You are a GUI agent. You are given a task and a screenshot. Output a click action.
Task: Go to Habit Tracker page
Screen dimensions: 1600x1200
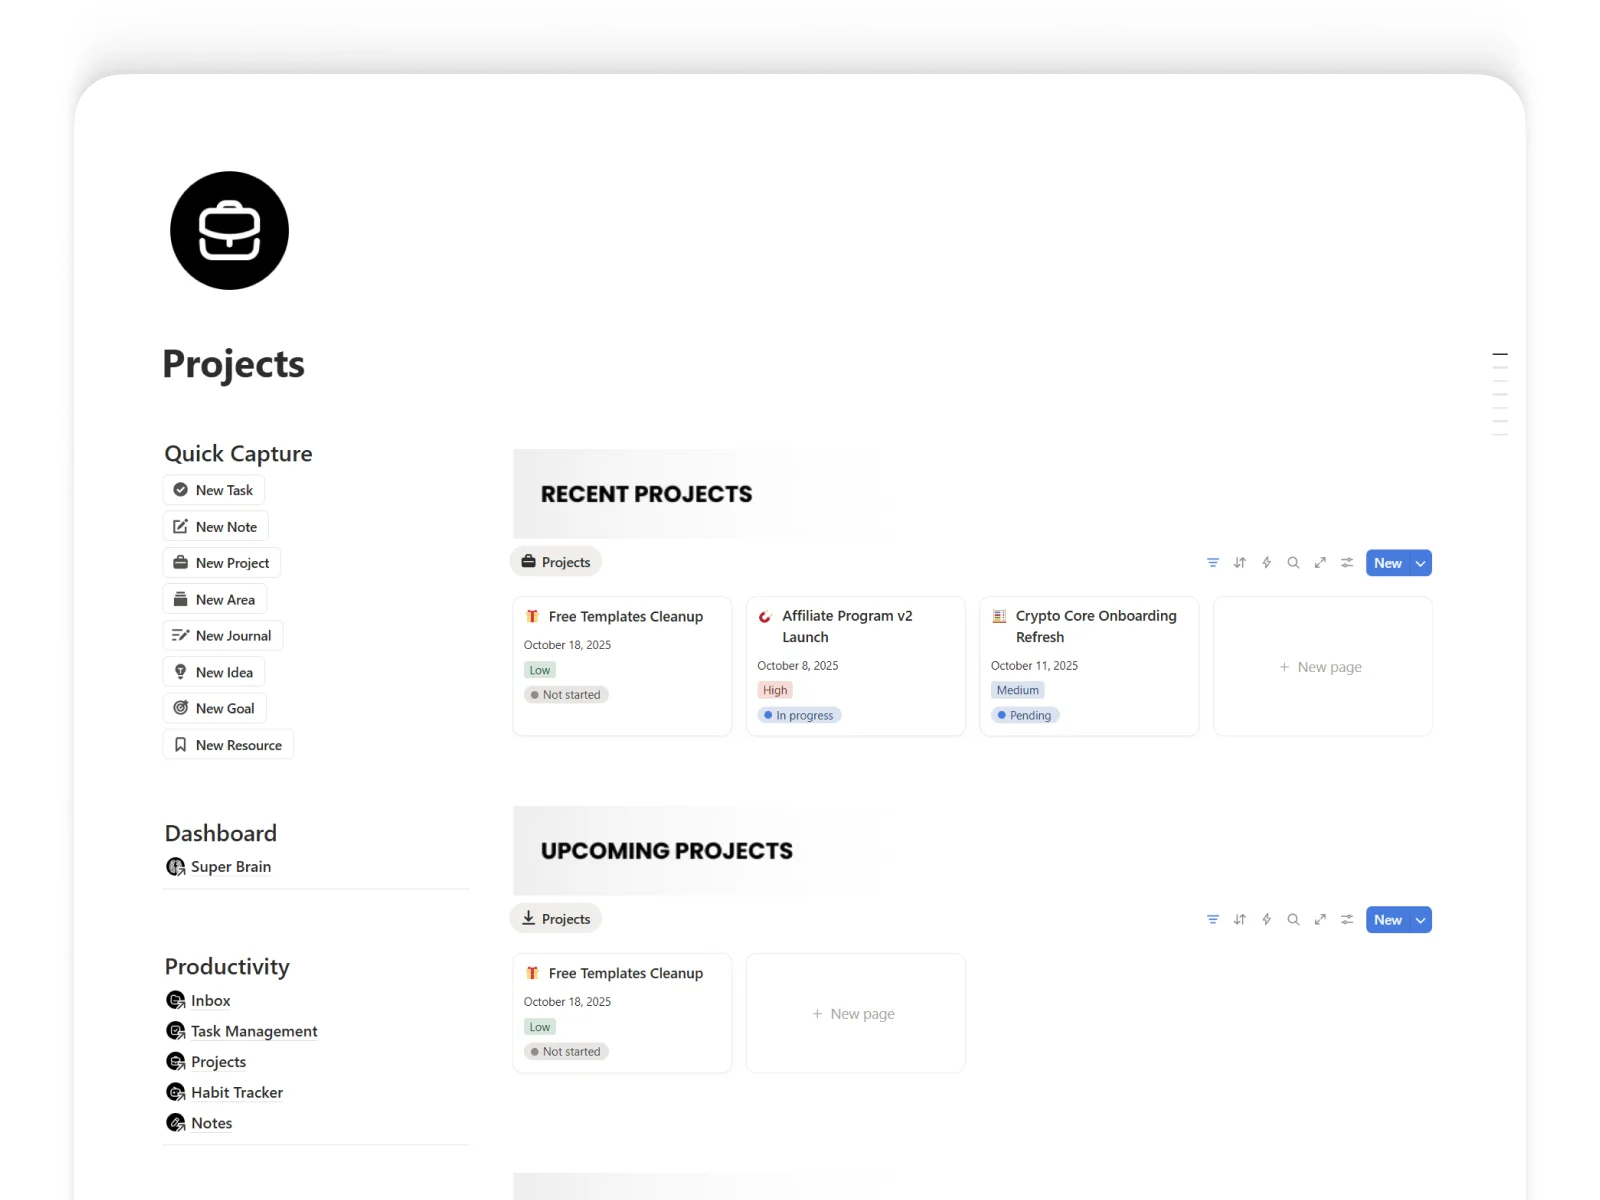[x=236, y=1093]
